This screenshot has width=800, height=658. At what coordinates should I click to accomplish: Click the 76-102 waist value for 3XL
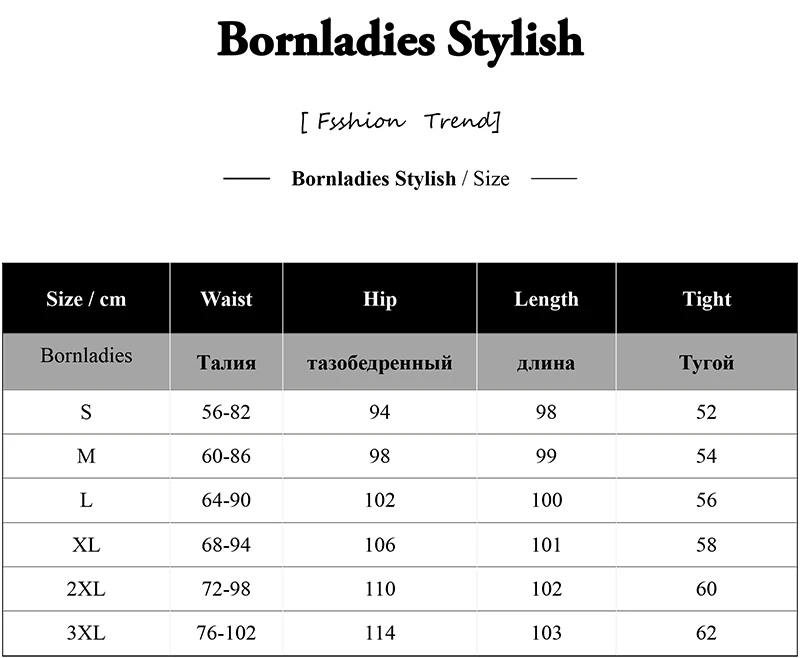click(x=226, y=633)
